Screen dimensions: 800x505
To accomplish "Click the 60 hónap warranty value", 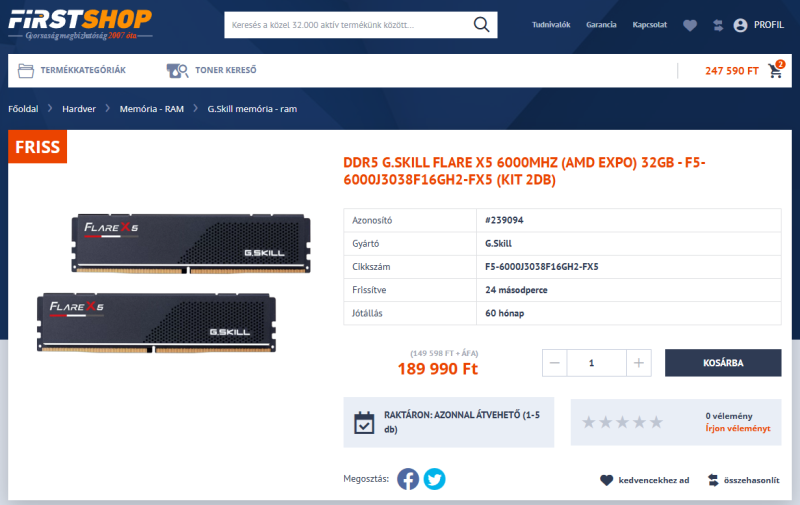I will tap(504, 313).
